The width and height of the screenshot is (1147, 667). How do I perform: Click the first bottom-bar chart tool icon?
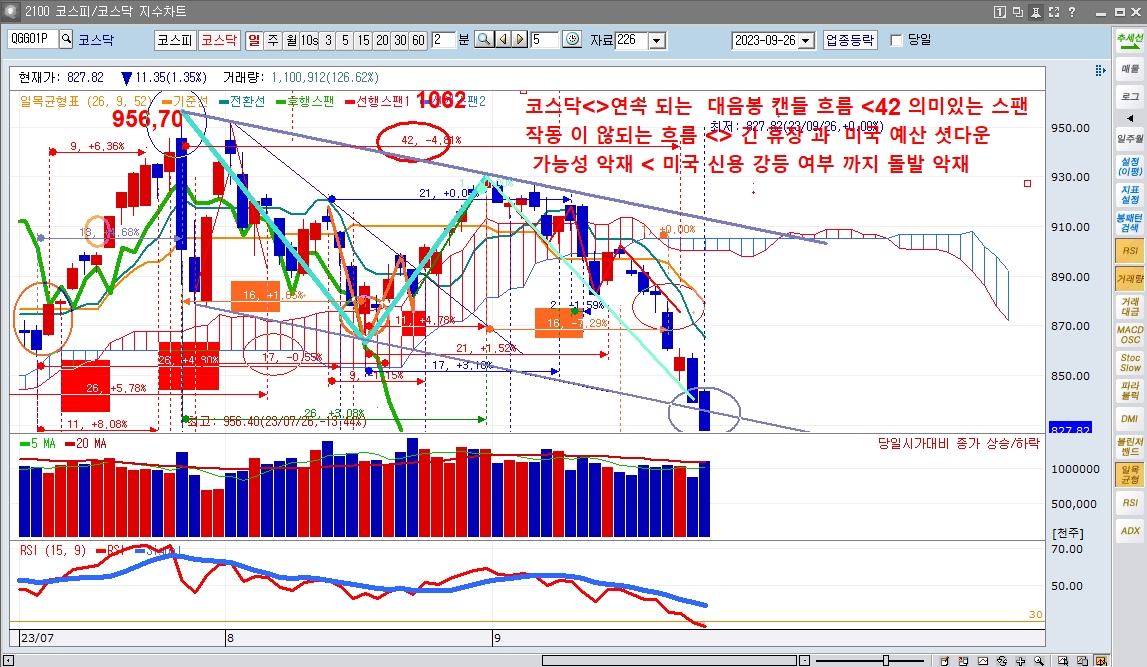tap(945, 661)
